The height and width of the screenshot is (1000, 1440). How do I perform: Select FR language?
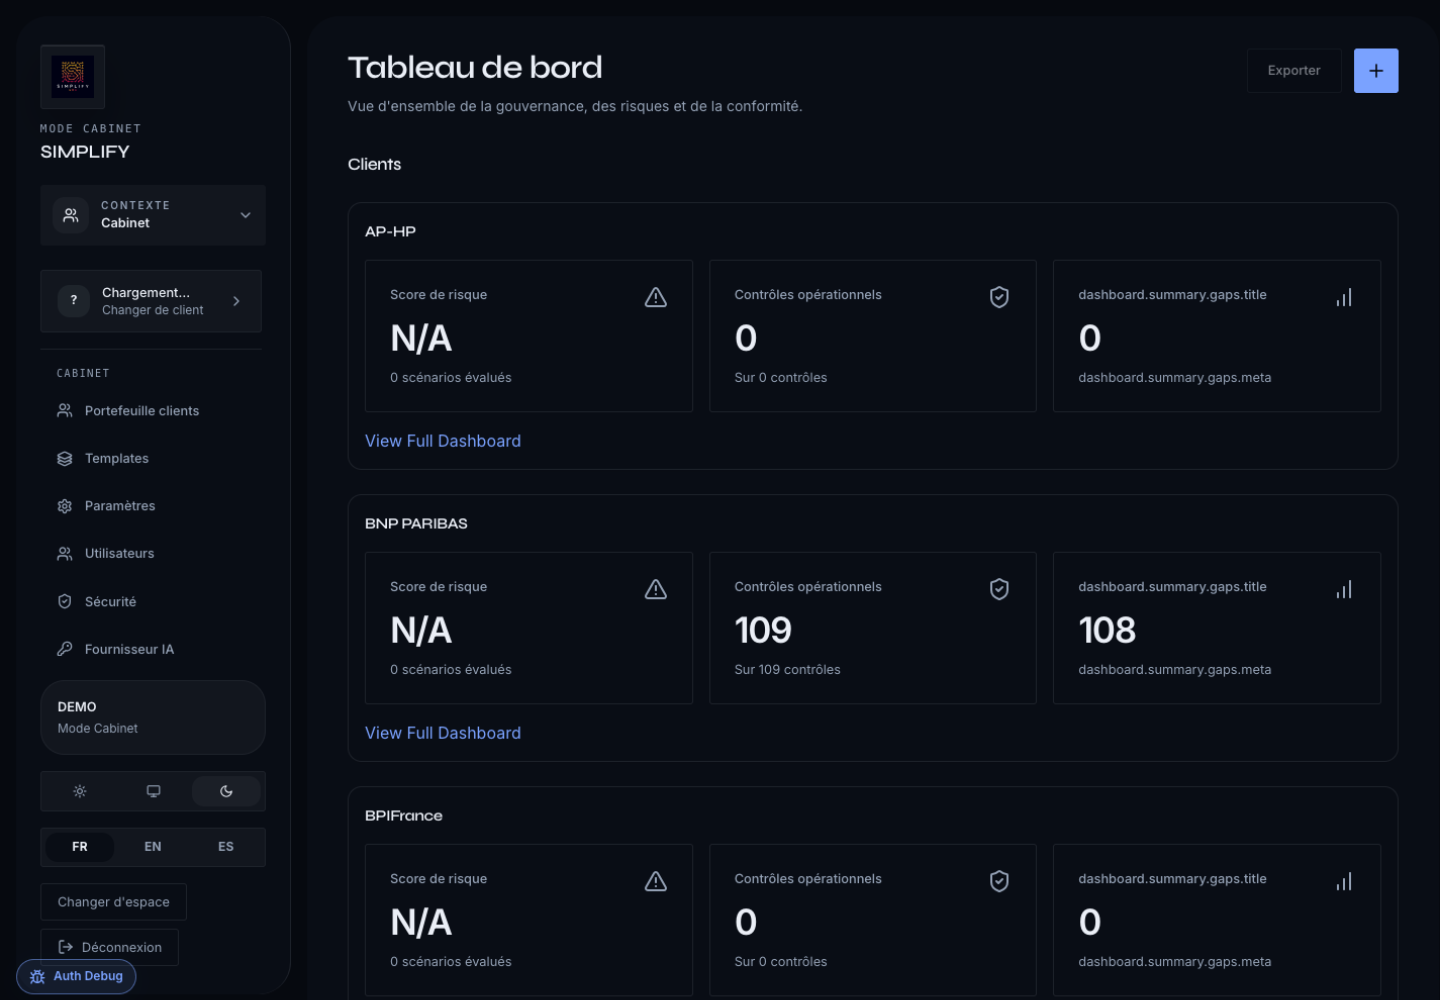(x=80, y=847)
